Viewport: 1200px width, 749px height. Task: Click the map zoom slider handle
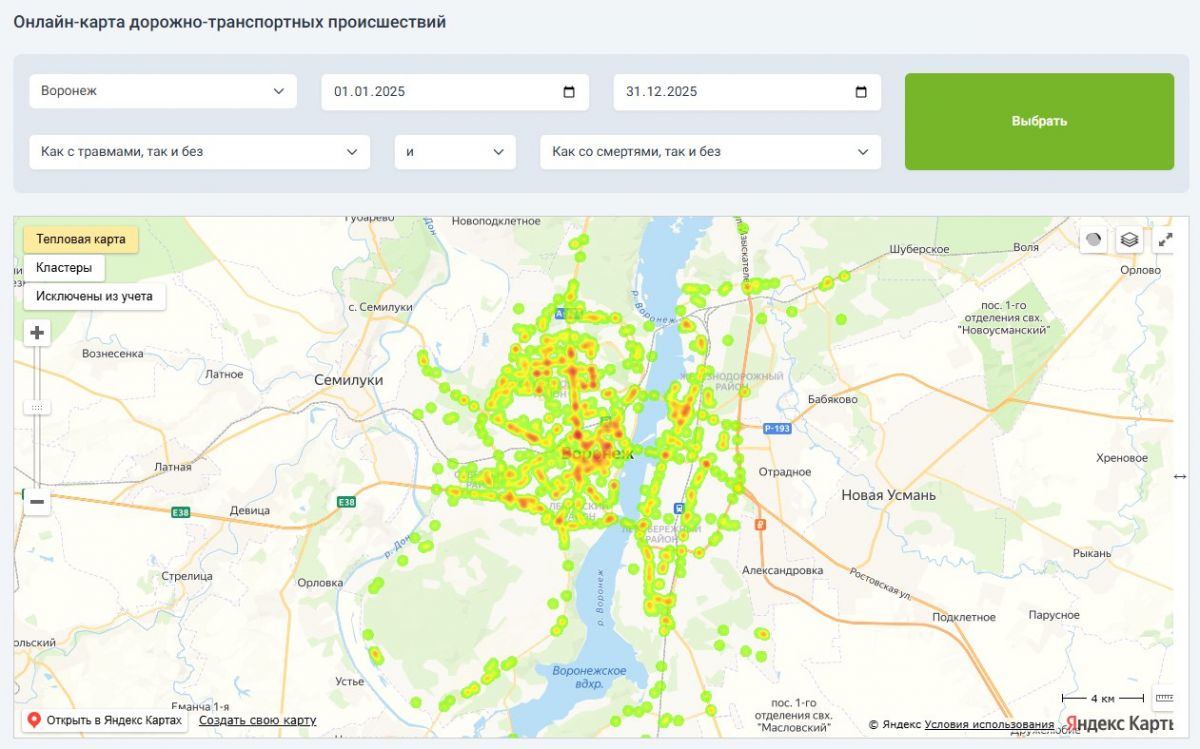[x=37, y=407]
